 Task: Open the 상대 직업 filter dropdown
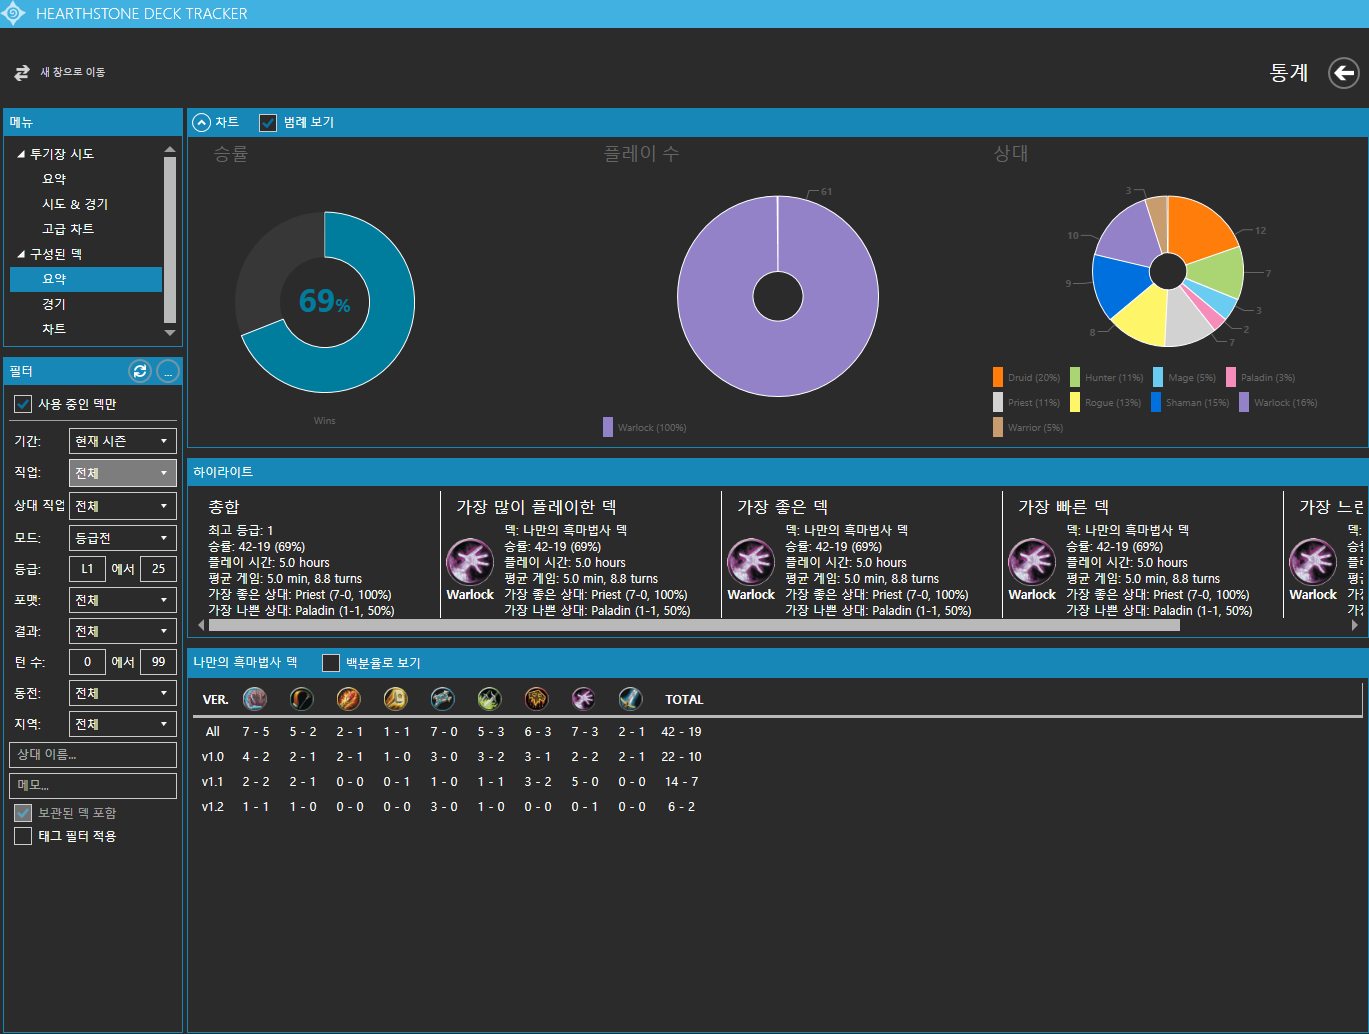click(123, 506)
